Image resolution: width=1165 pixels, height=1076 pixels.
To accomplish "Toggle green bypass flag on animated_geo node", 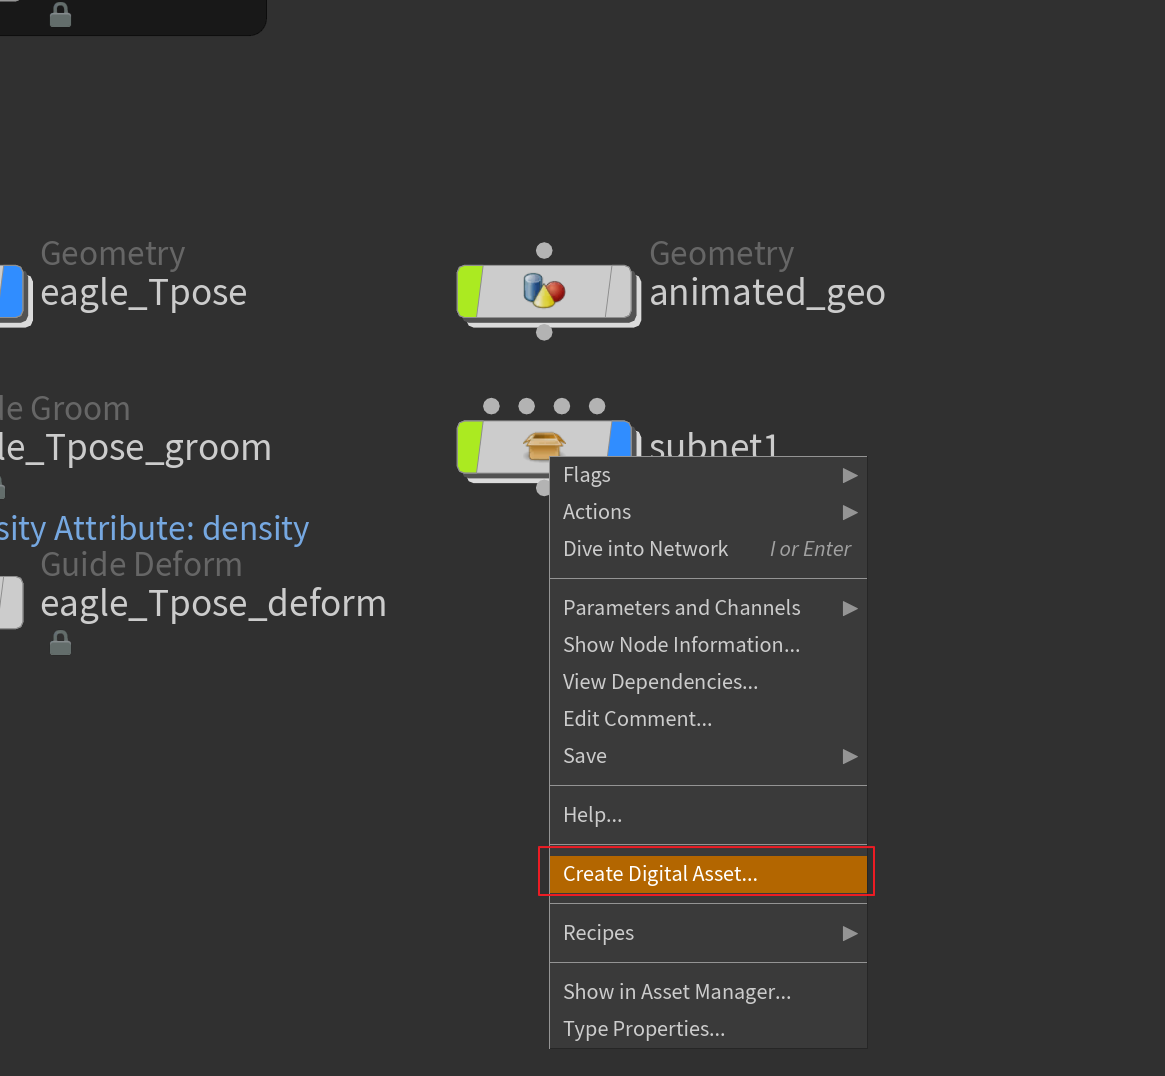I will coord(470,291).
